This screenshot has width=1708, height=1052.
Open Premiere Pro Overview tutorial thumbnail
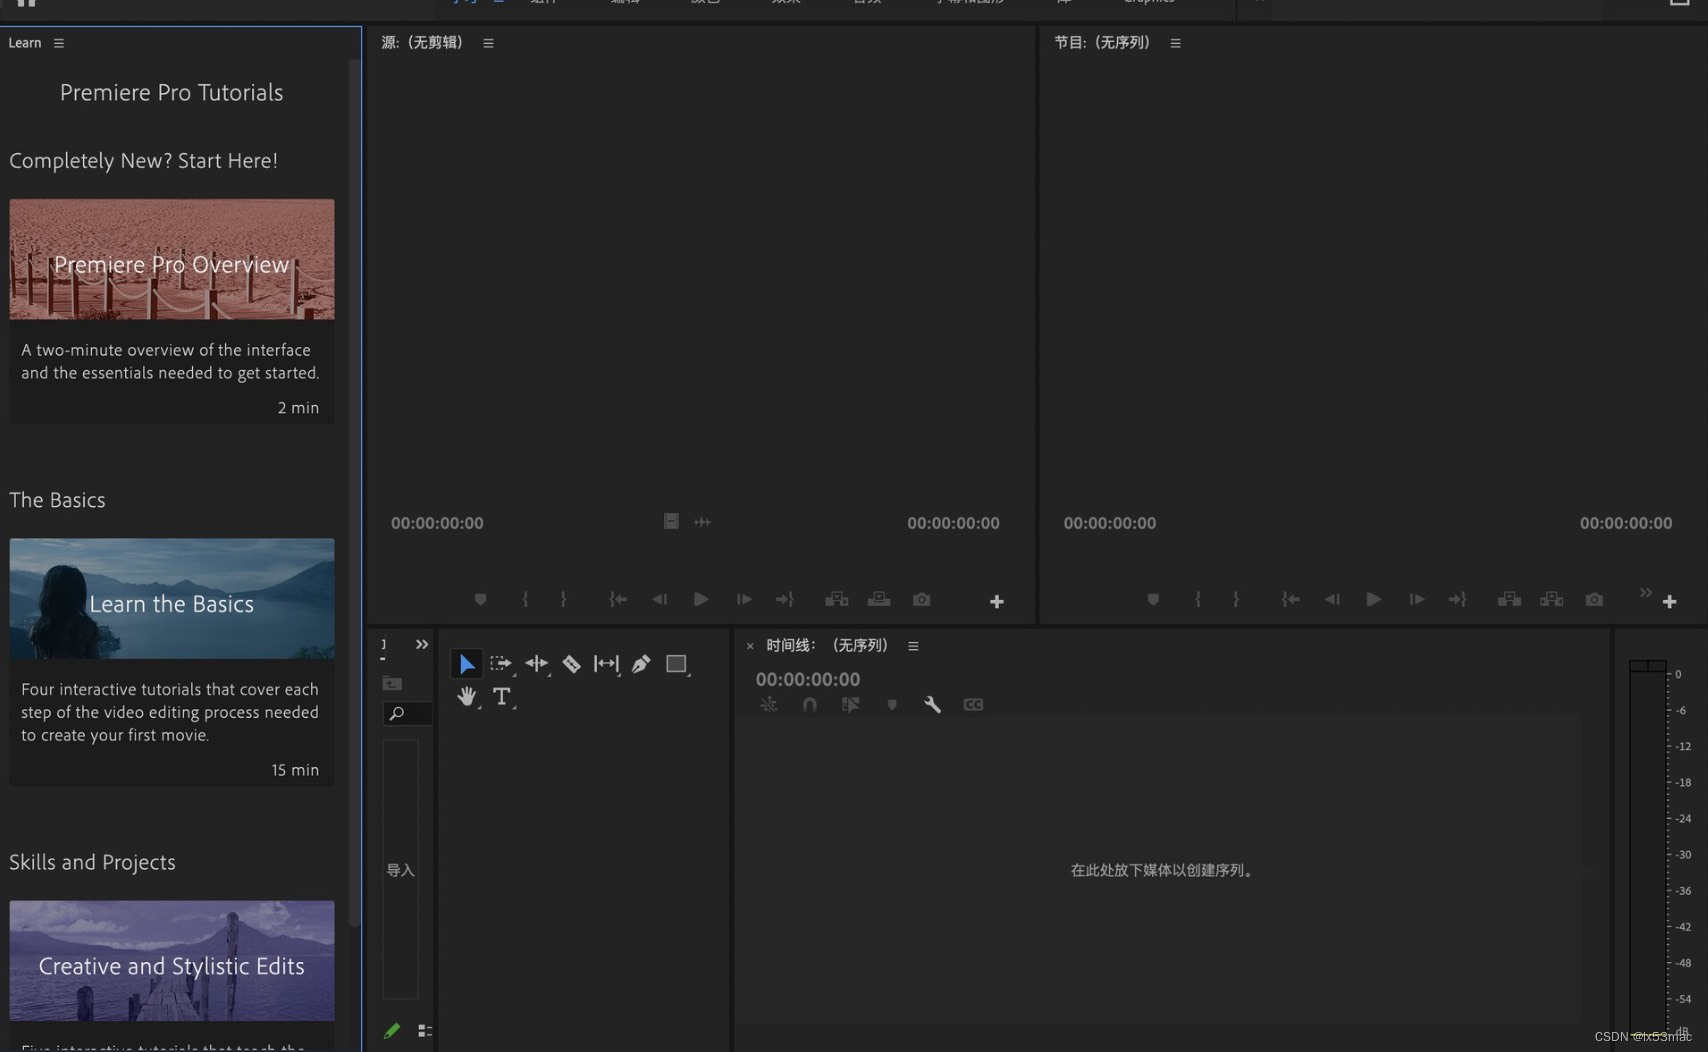coord(172,260)
